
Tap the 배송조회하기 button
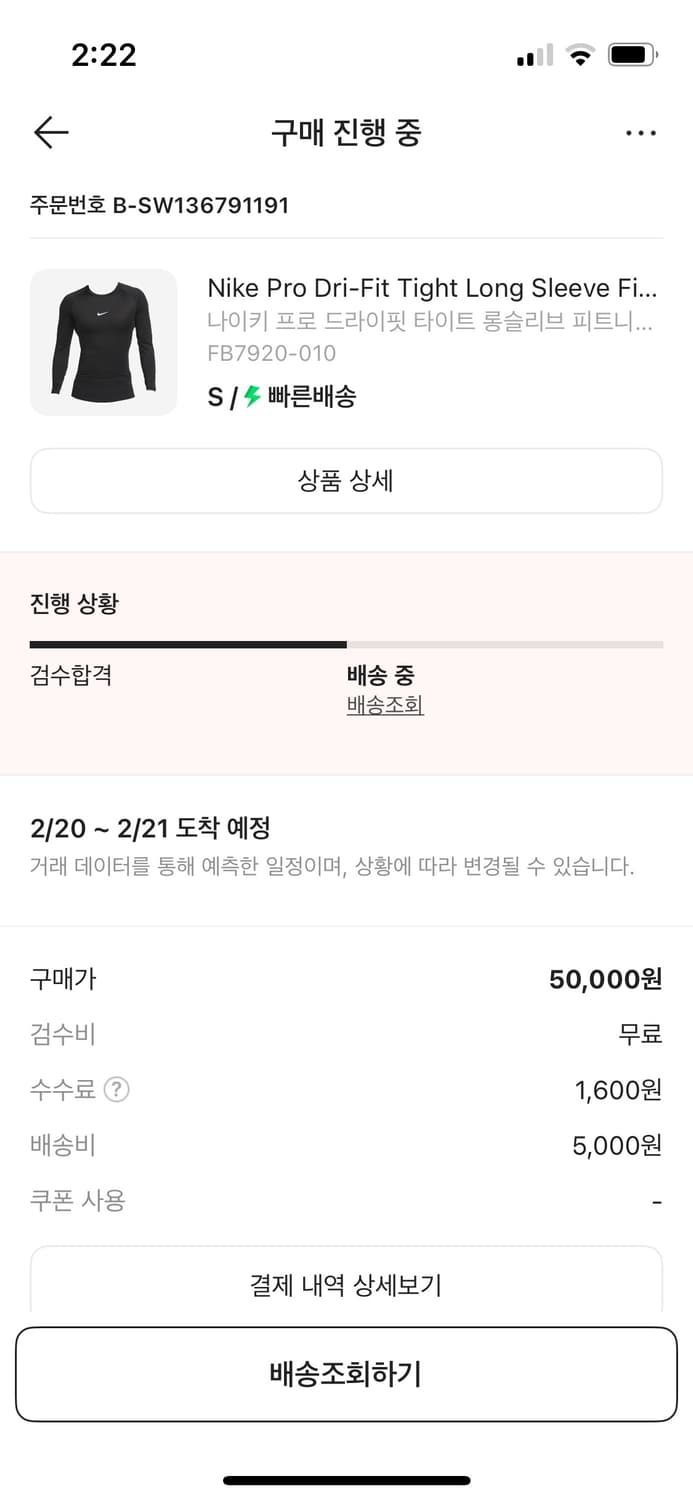pyautogui.click(x=346, y=1374)
